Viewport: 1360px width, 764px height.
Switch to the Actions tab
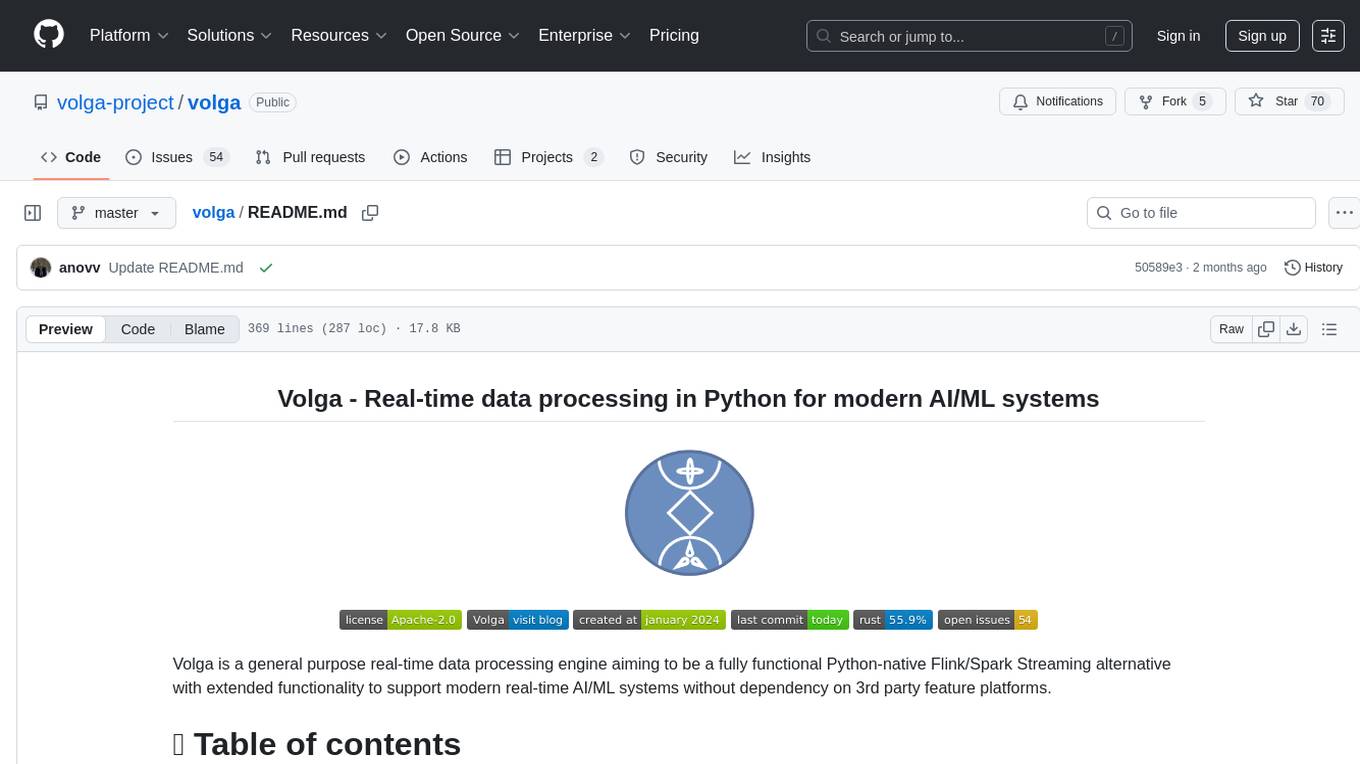pos(430,157)
